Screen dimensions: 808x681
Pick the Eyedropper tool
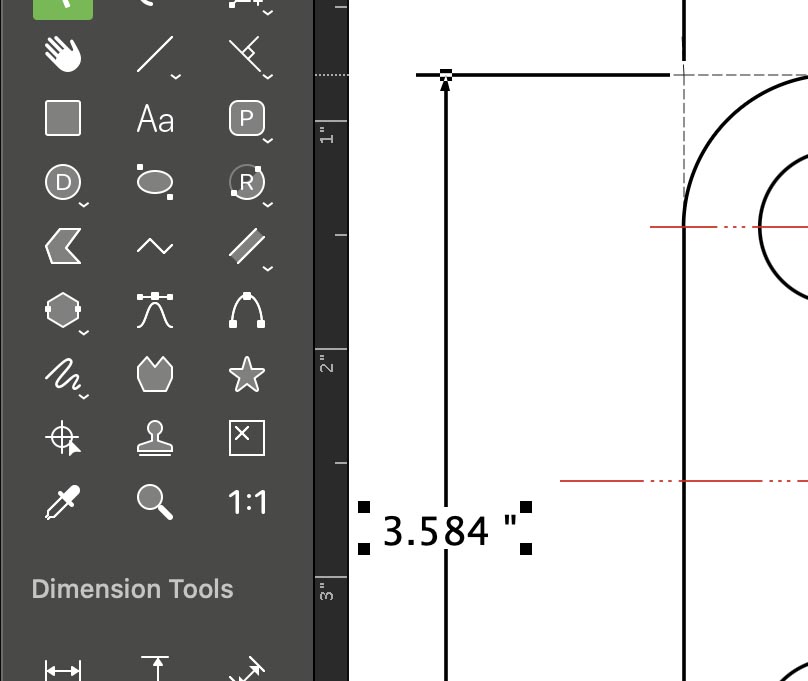coord(62,501)
